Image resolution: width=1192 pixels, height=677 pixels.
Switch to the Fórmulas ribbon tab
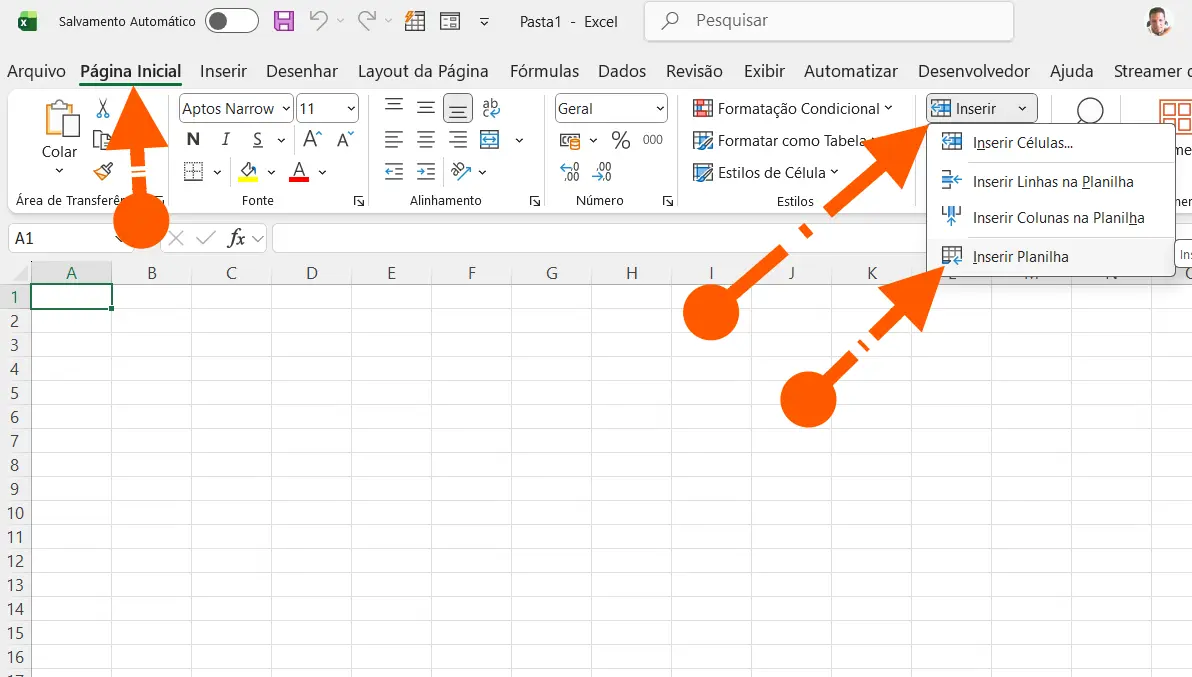544,71
